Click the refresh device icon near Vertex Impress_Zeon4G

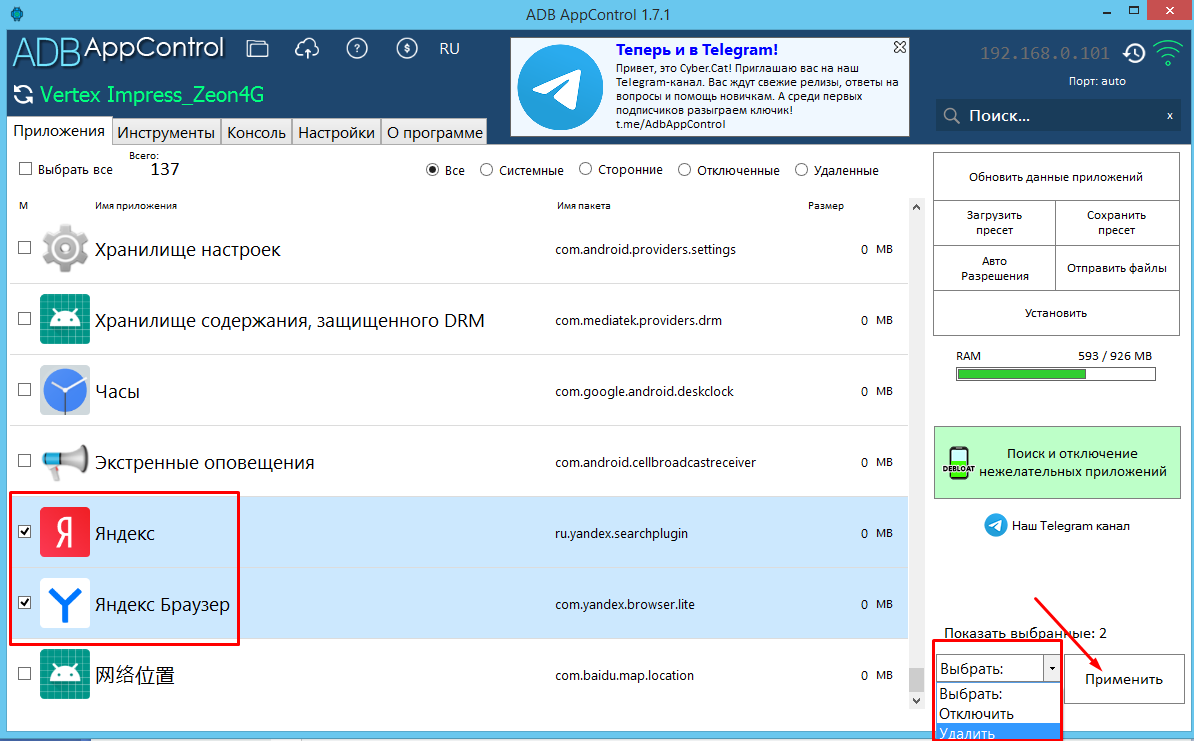click(x=24, y=94)
